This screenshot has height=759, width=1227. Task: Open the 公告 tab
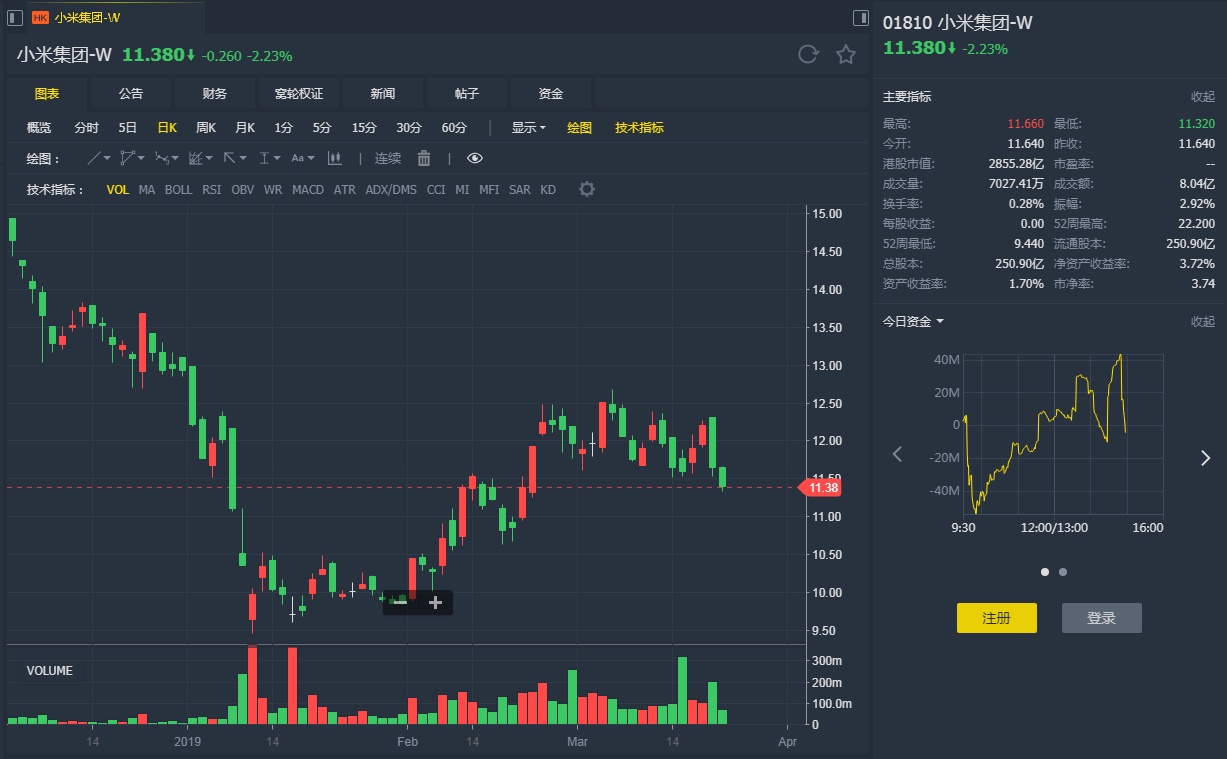[130, 93]
